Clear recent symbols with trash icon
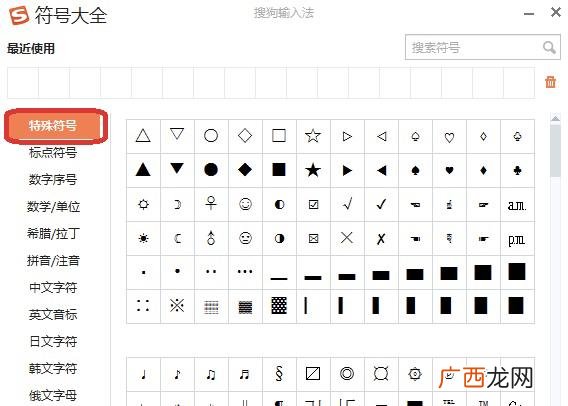 550,82
